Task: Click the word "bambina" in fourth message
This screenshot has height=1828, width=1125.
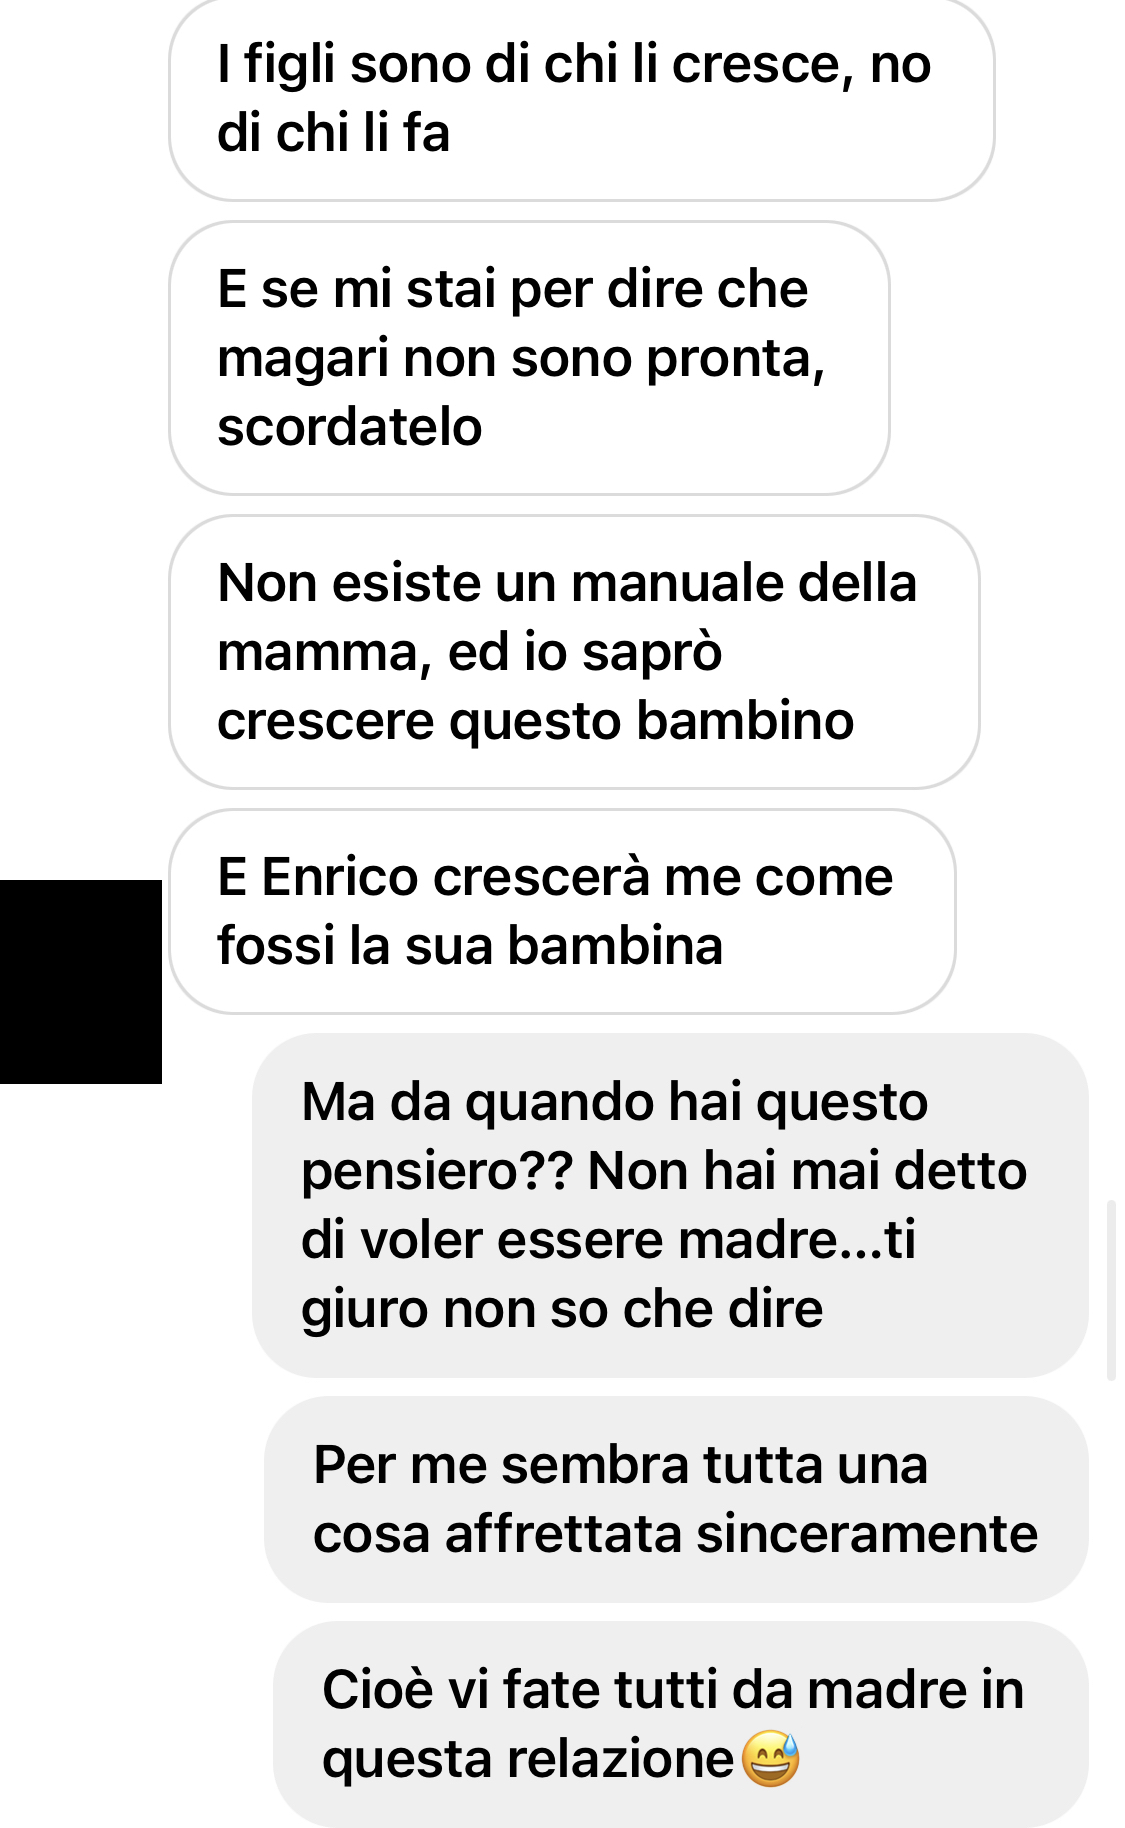Action: click(x=615, y=946)
